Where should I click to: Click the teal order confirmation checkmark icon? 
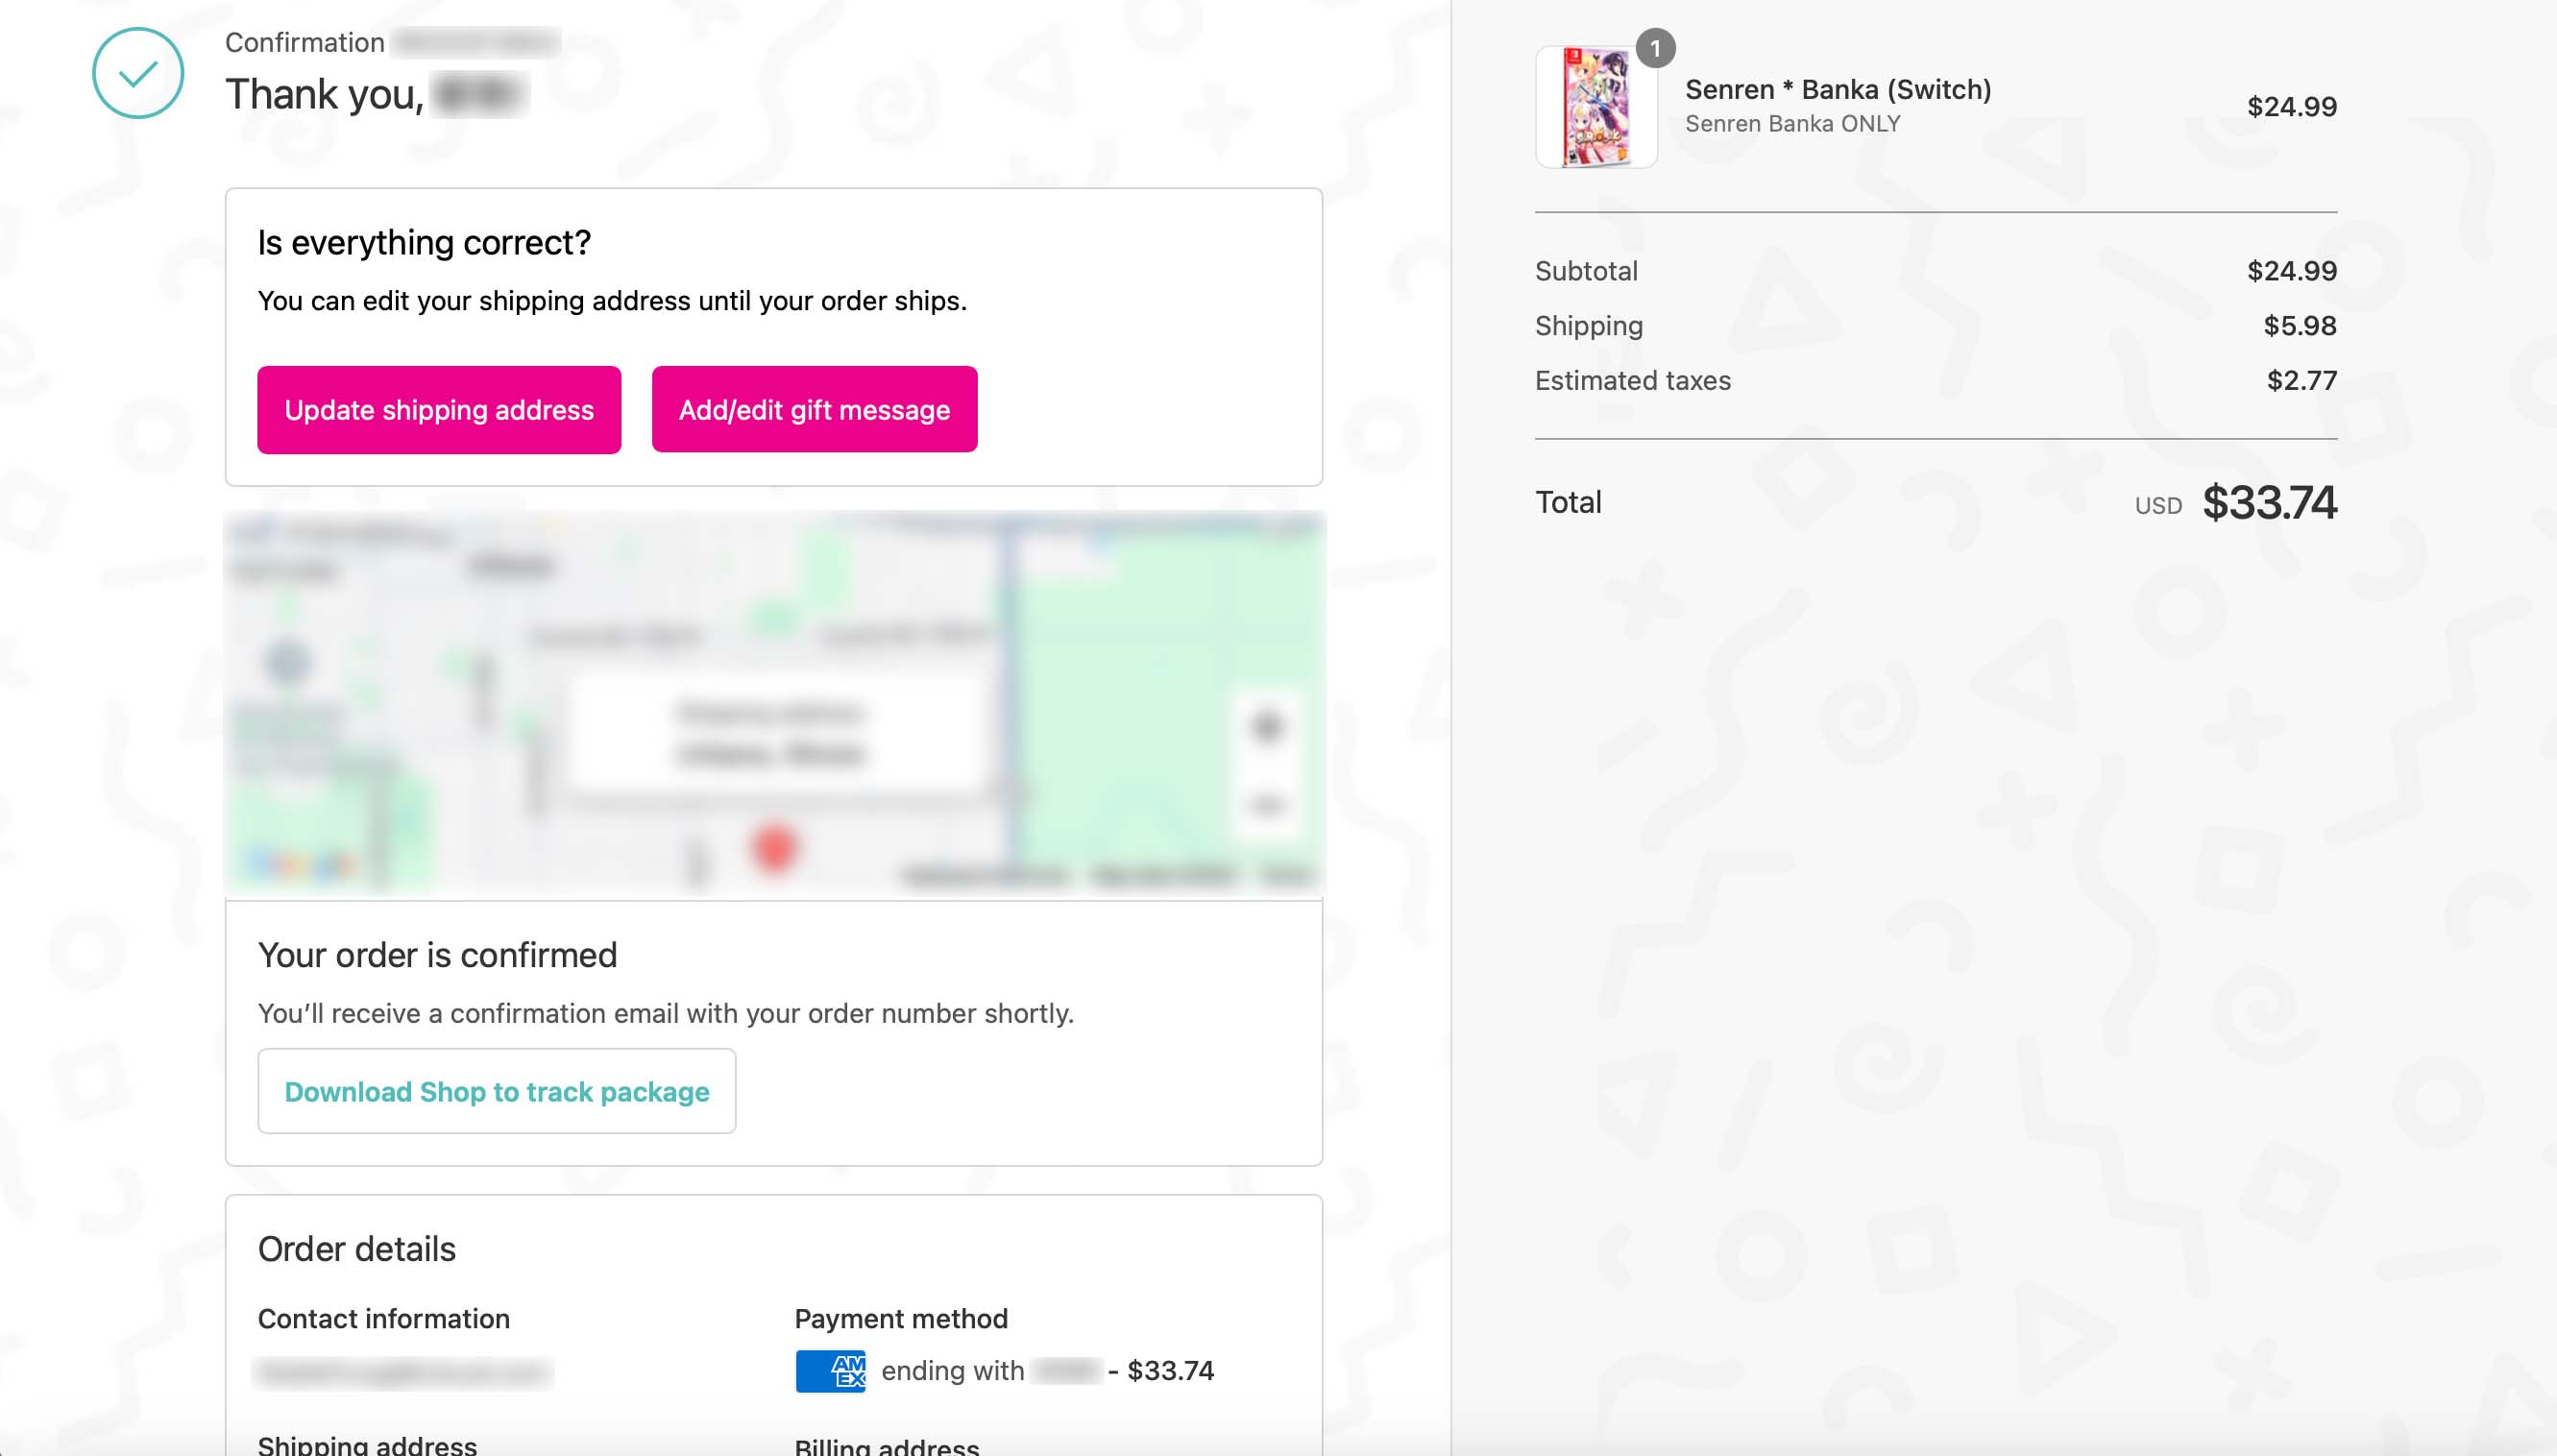pyautogui.click(x=138, y=73)
